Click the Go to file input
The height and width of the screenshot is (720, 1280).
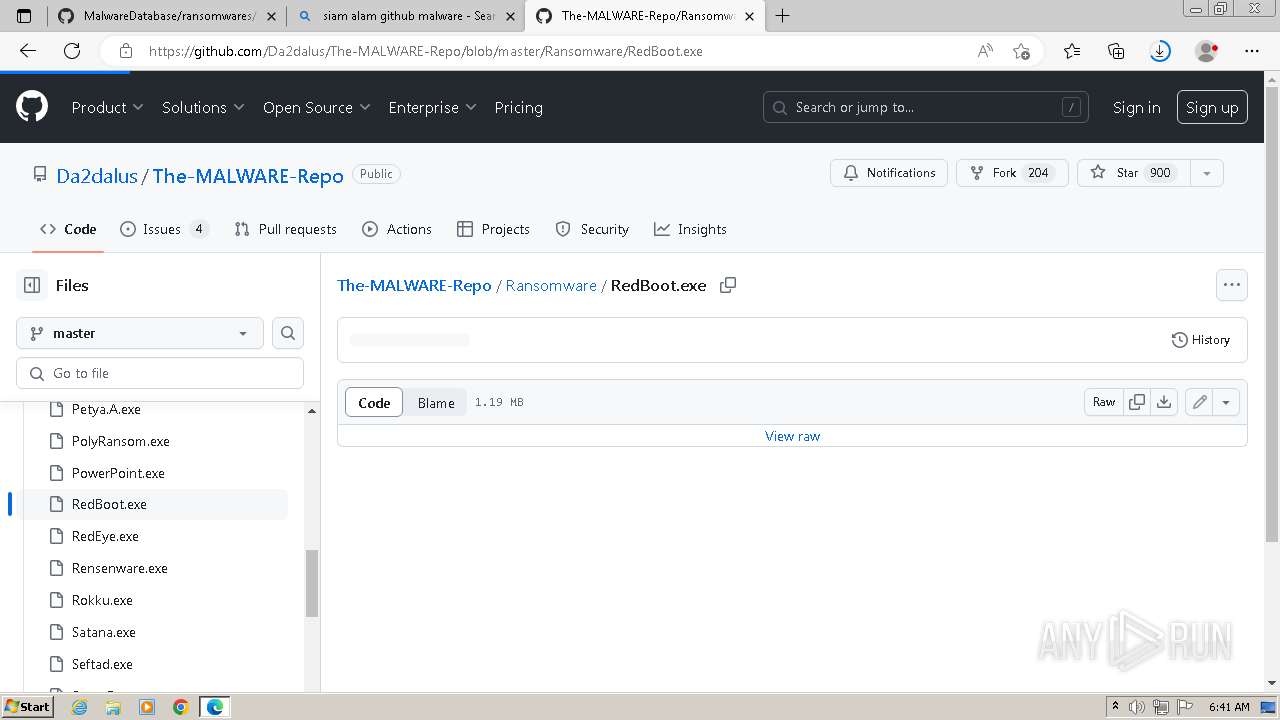point(160,373)
